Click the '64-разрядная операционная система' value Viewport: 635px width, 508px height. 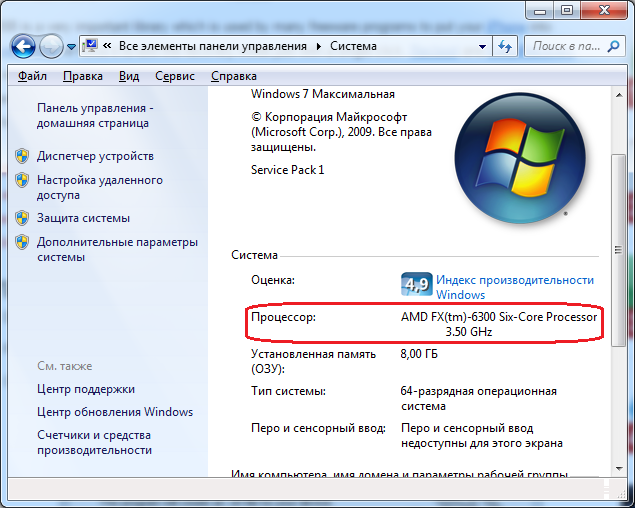pyautogui.click(x=479, y=399)
